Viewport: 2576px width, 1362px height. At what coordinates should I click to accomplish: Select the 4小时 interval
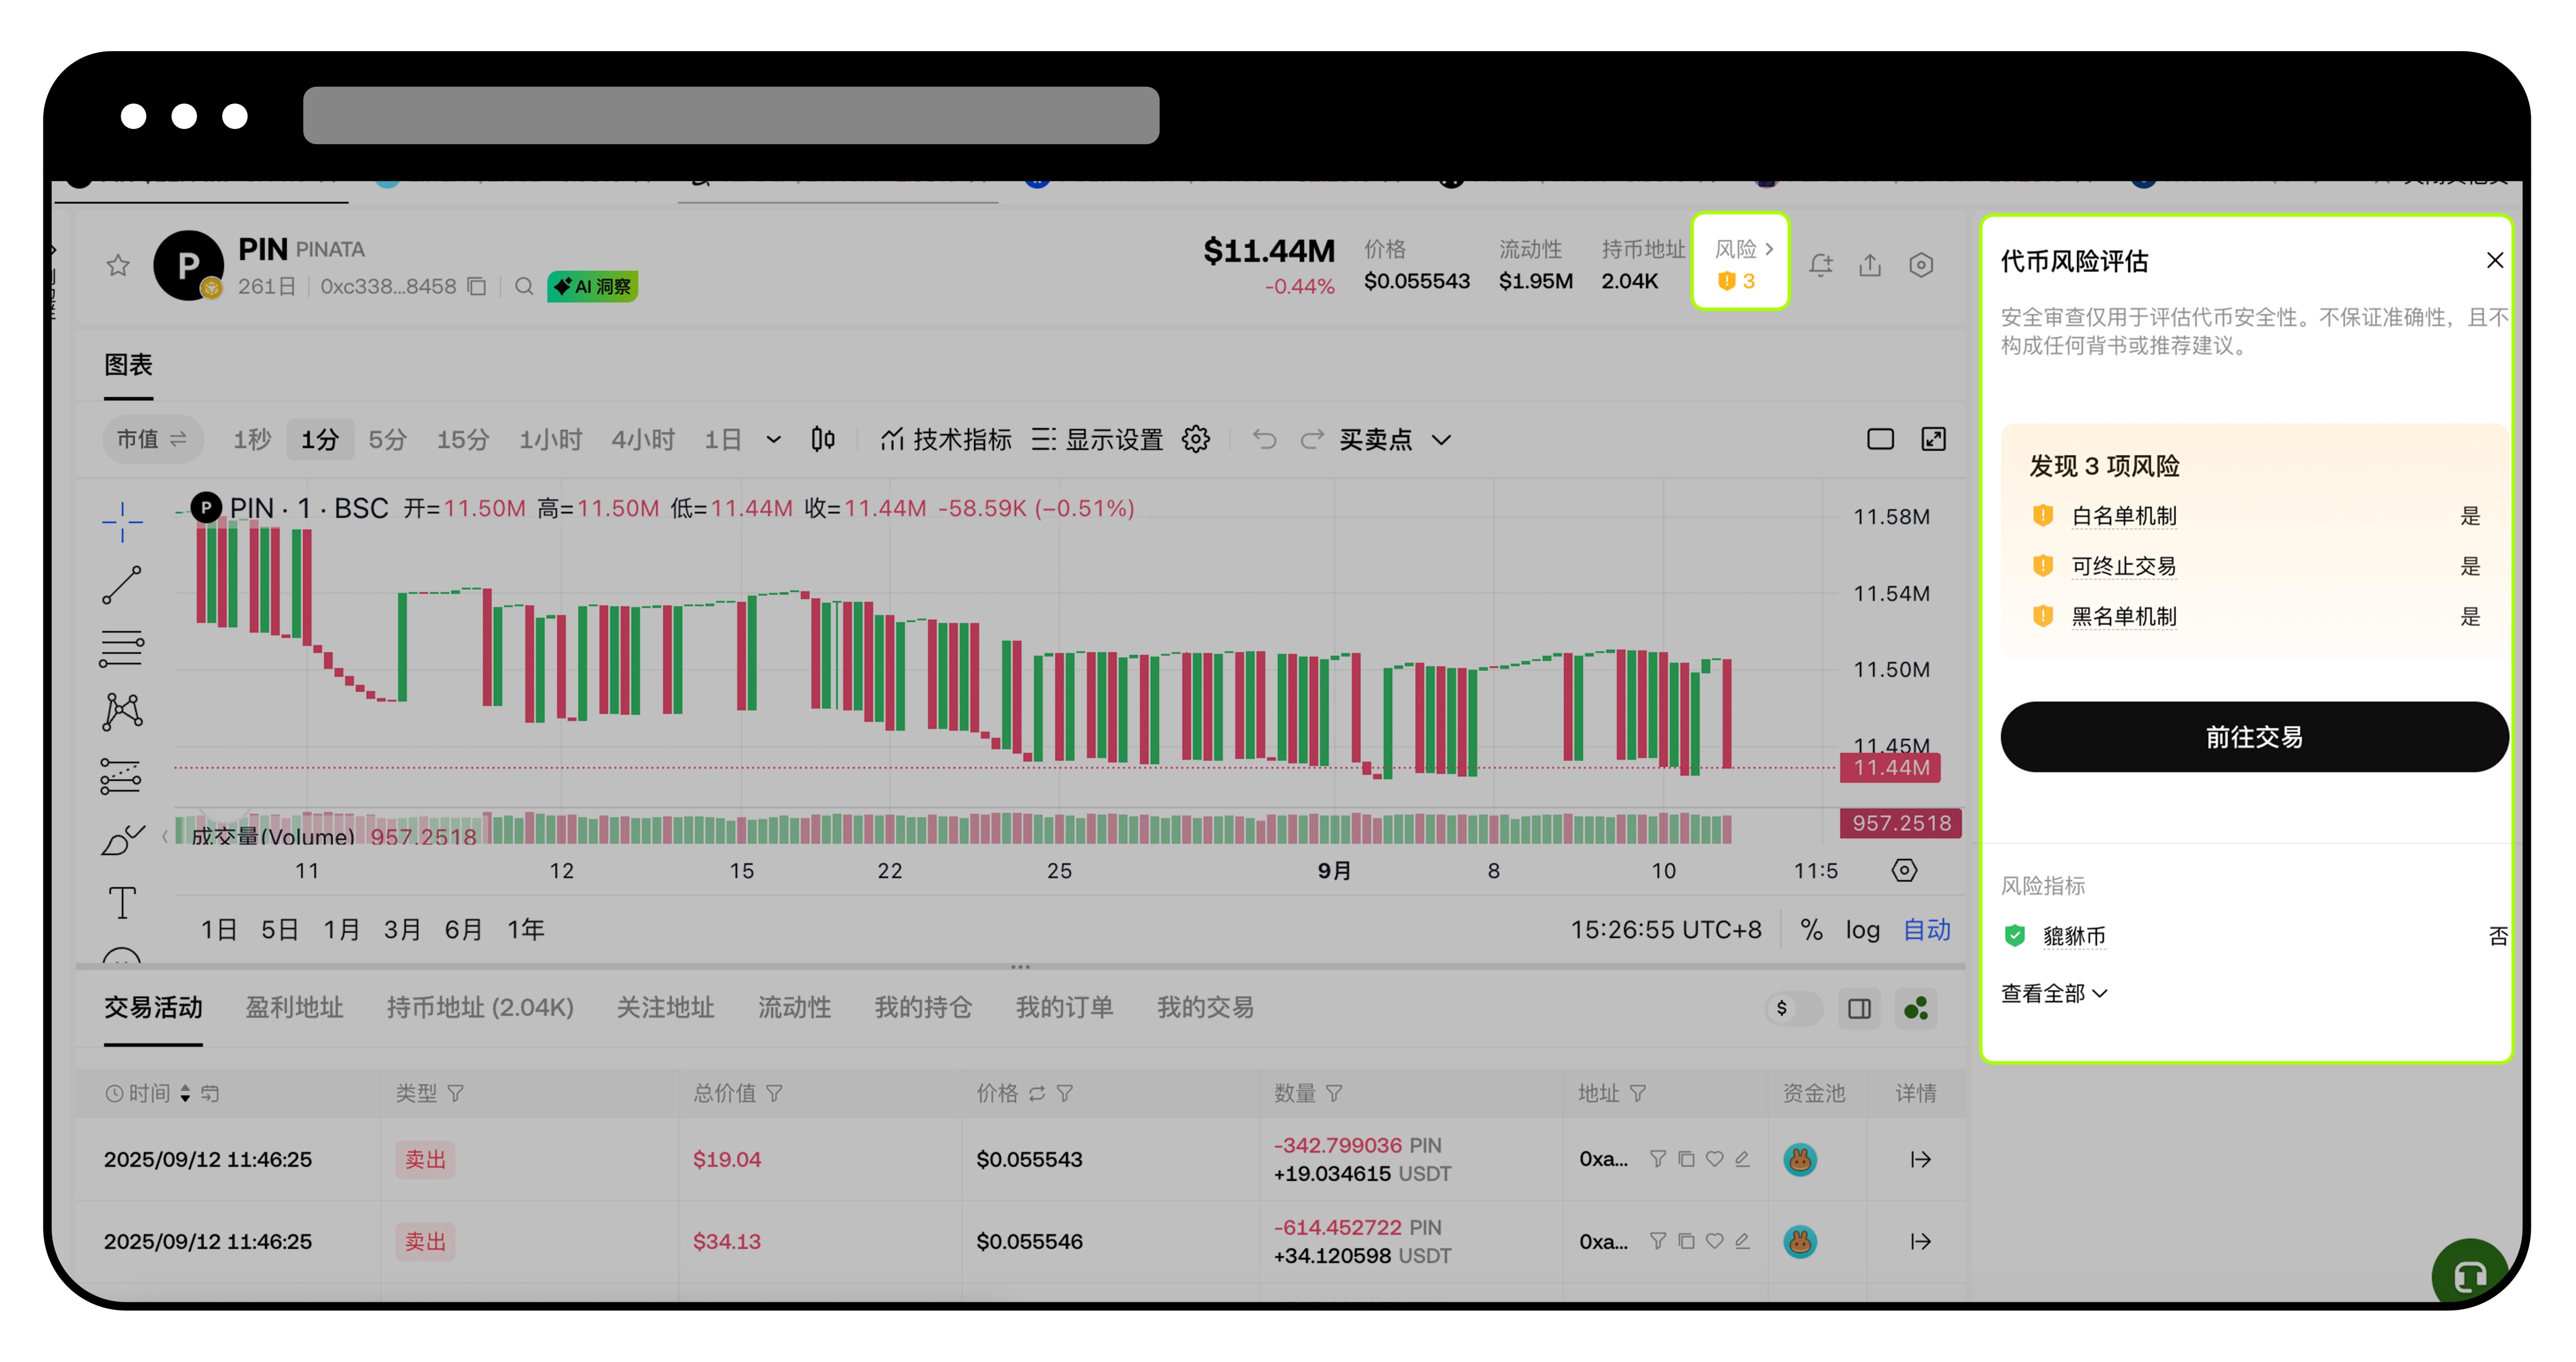point(643,439)
